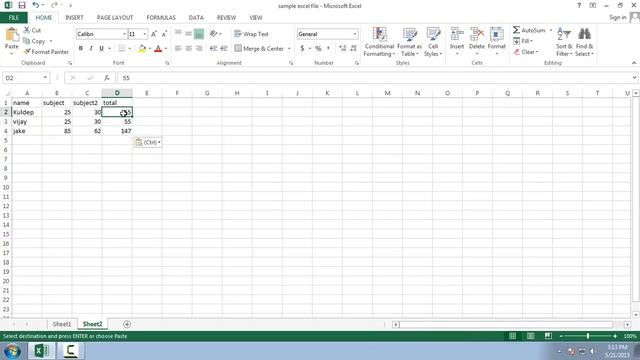Apply the yellow Fill Color bucket

coord(142,49)
